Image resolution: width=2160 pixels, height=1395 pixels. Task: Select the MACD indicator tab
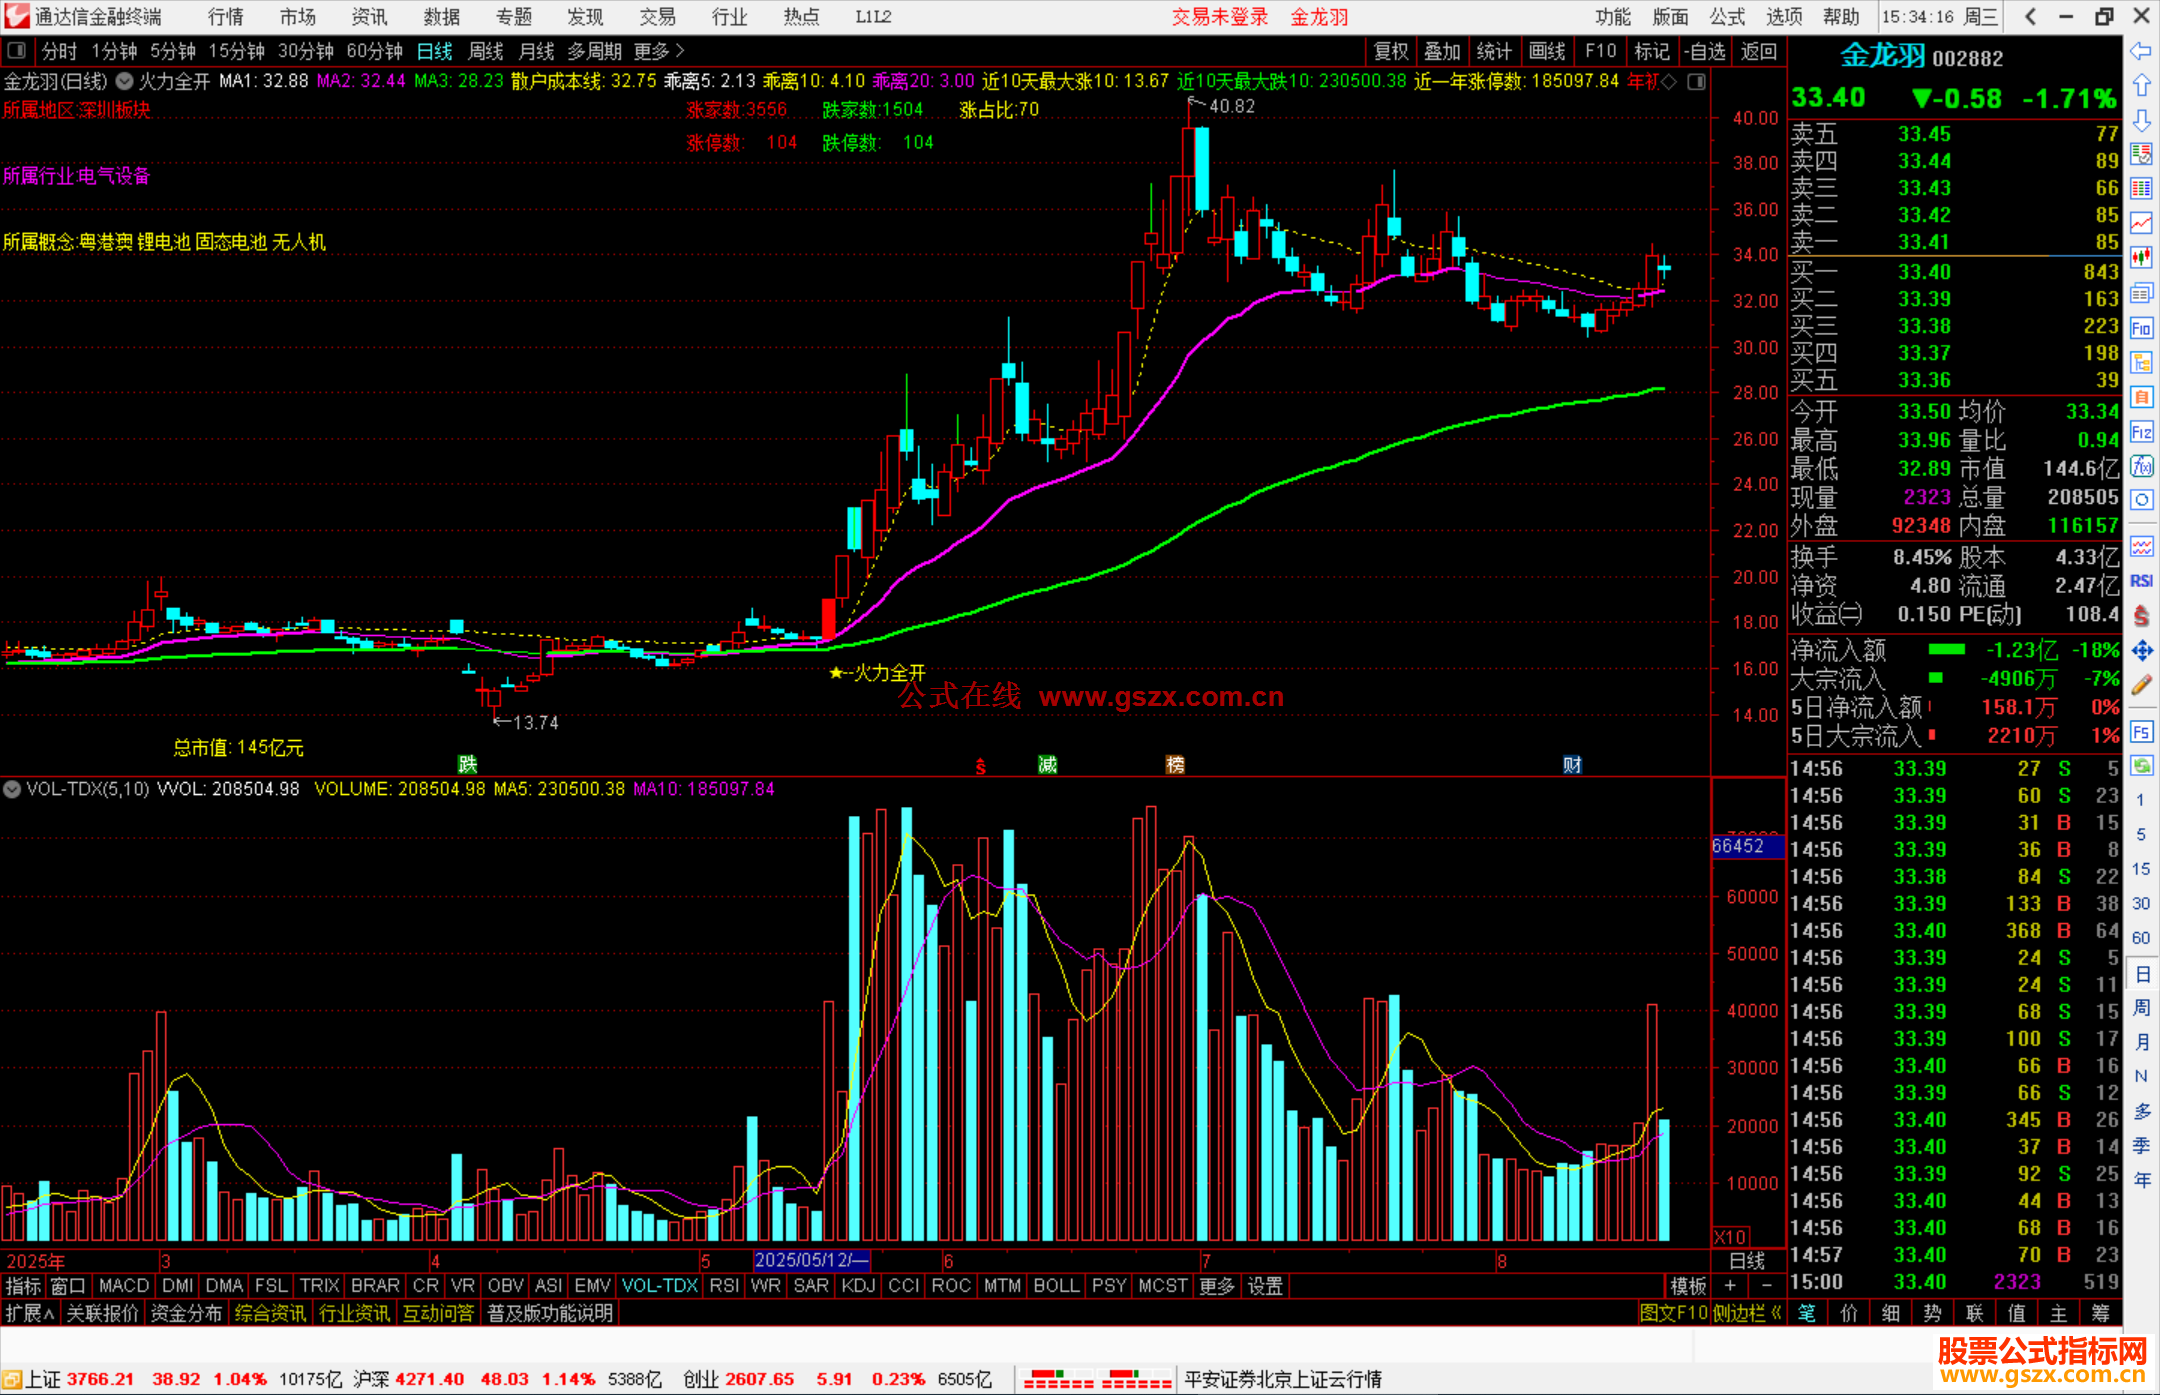[x=123, y=1286]
